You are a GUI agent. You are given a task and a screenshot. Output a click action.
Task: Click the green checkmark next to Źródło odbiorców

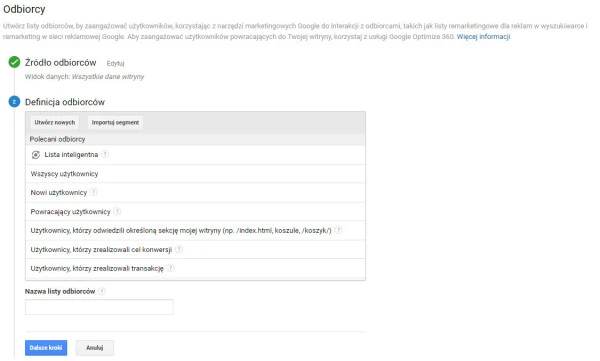coord(14,62)
